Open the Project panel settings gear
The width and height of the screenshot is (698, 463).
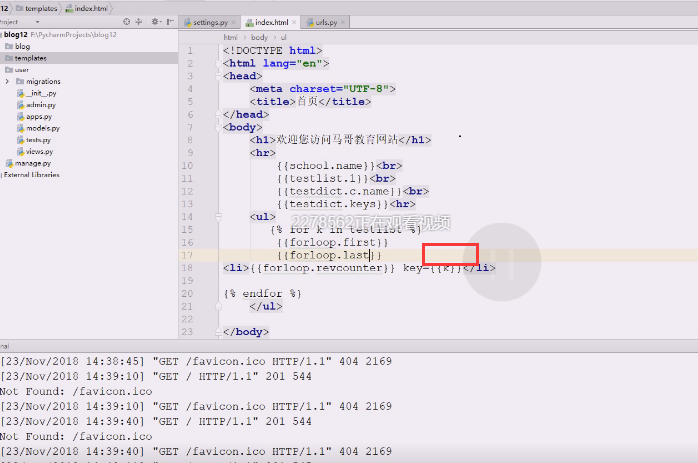(x=155, y=21)
